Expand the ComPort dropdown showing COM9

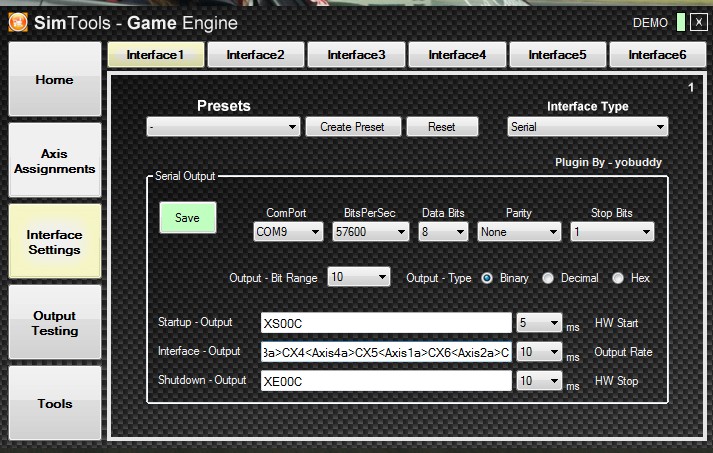tap(288, 232)
